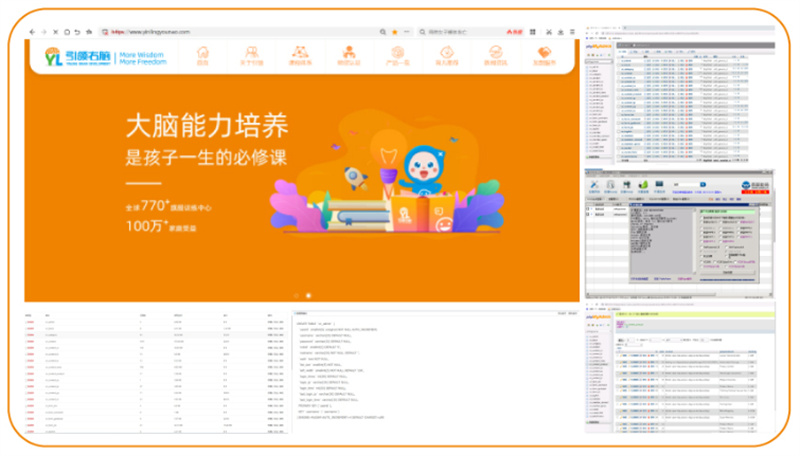Click the wrench icon in tool window
This screenshot has height=456, width=800.
click(x=593, y=185)
